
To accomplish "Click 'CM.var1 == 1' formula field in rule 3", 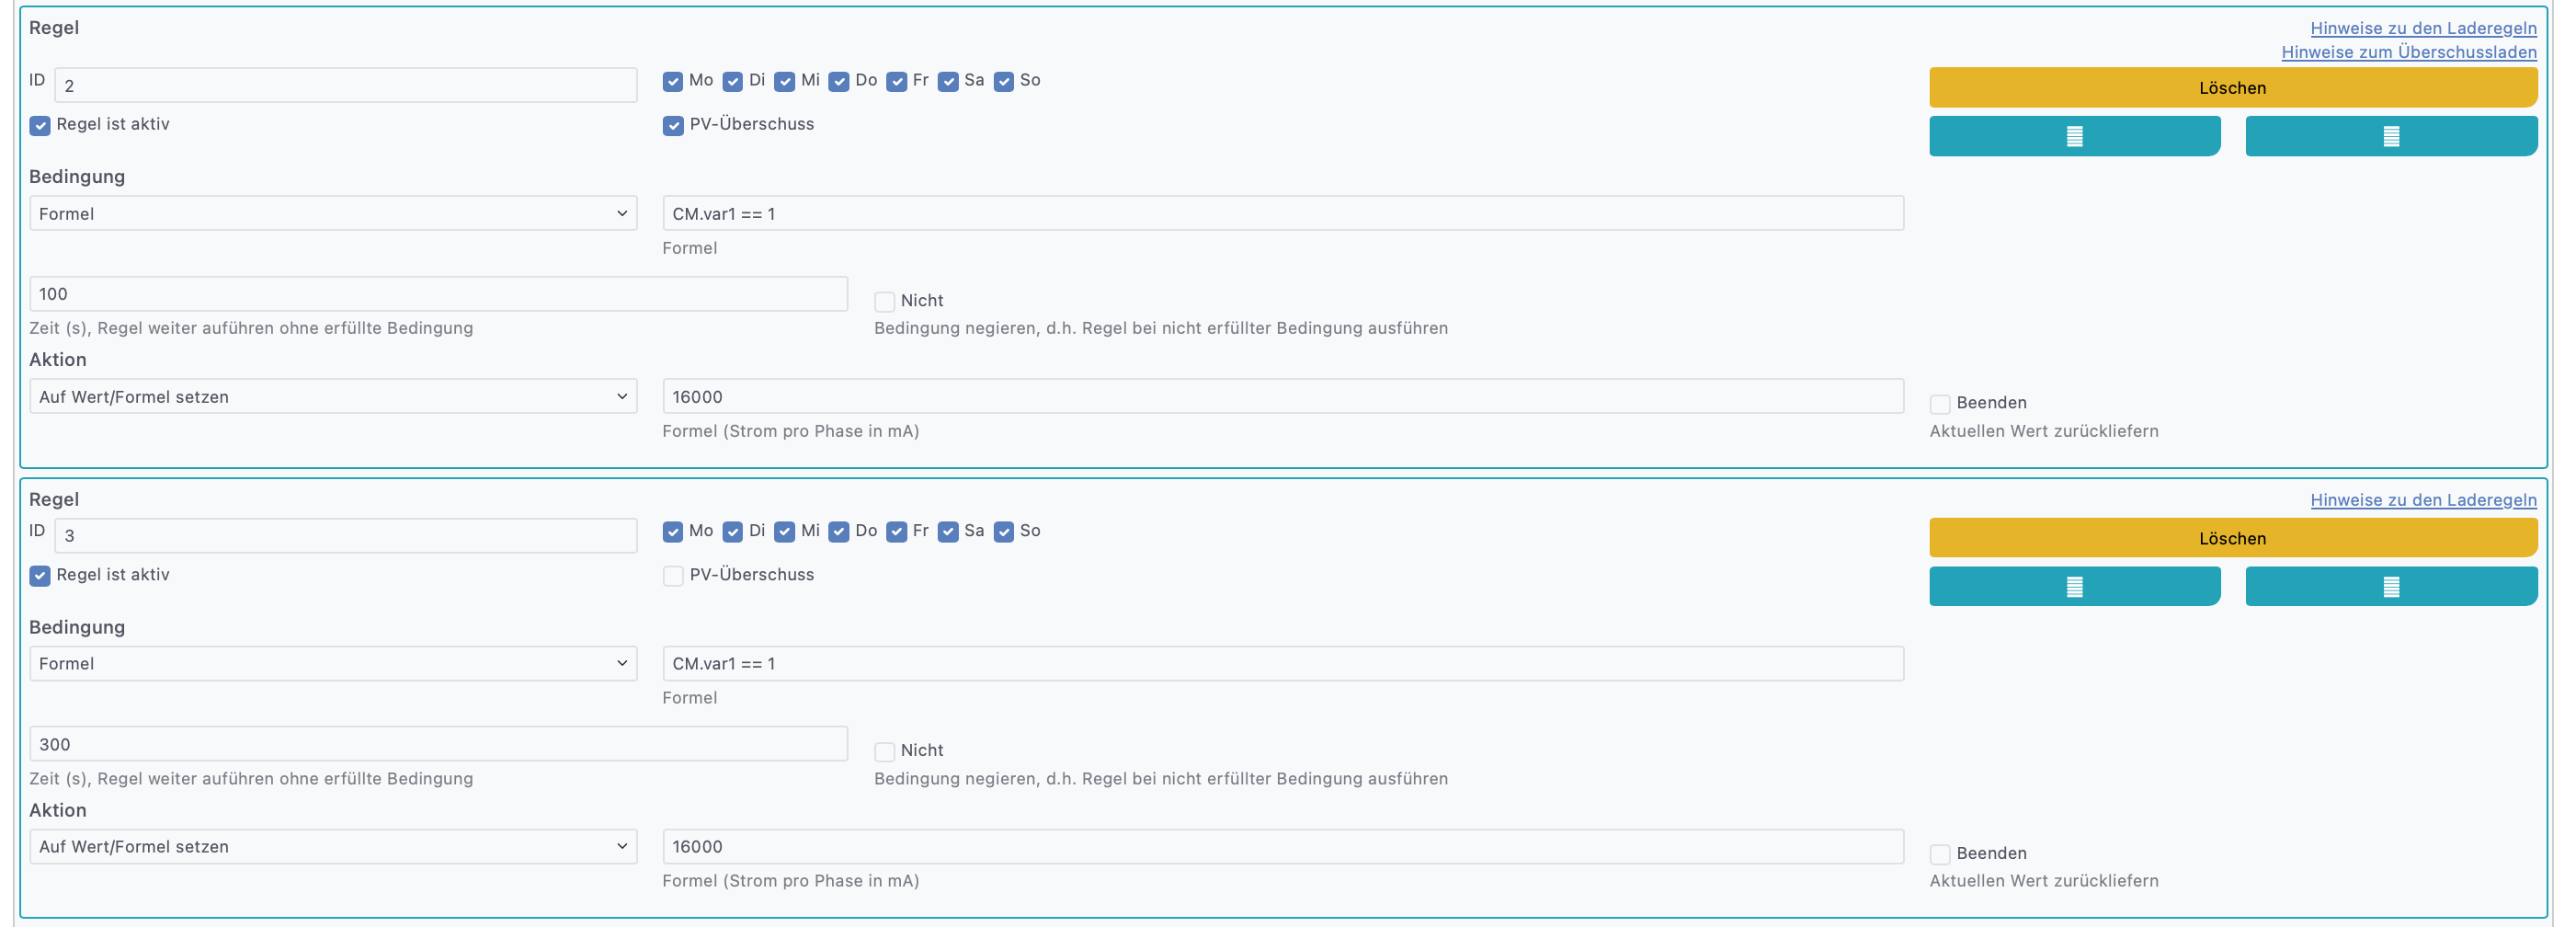I will 1283,663.
